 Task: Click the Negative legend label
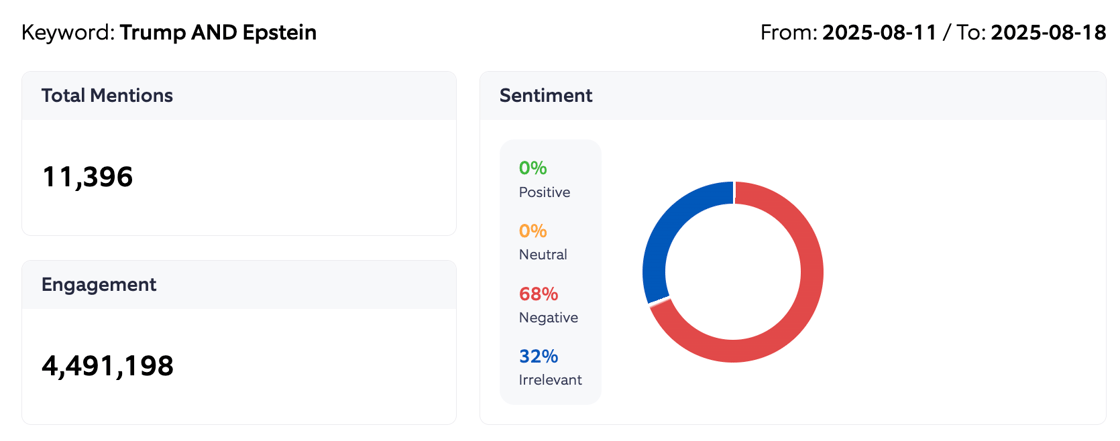[548, 318]
